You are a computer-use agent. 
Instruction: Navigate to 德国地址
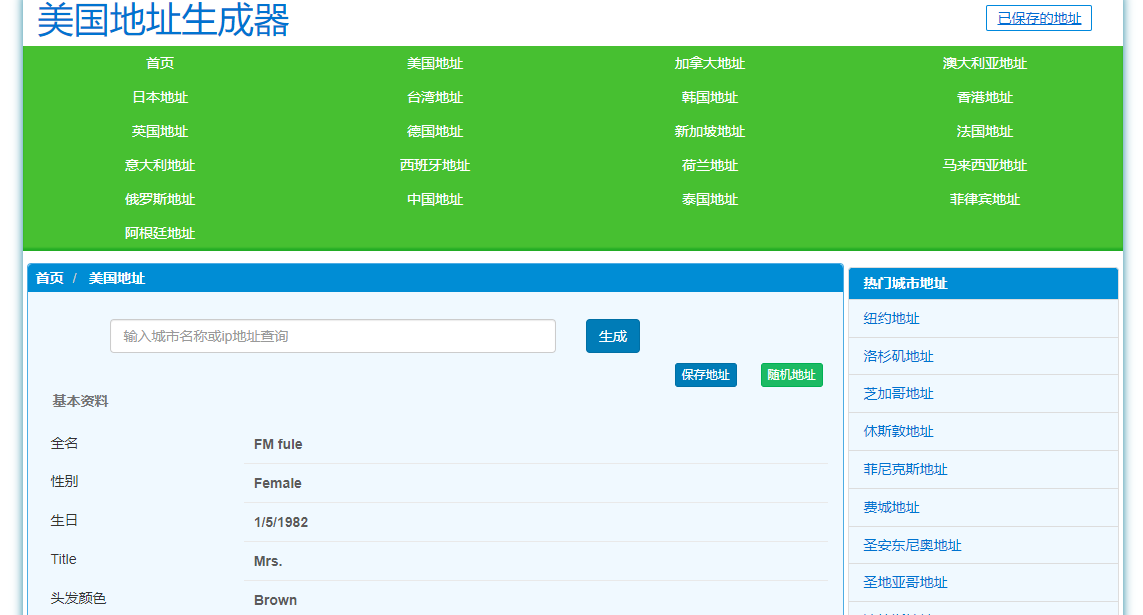pos(434,131)
